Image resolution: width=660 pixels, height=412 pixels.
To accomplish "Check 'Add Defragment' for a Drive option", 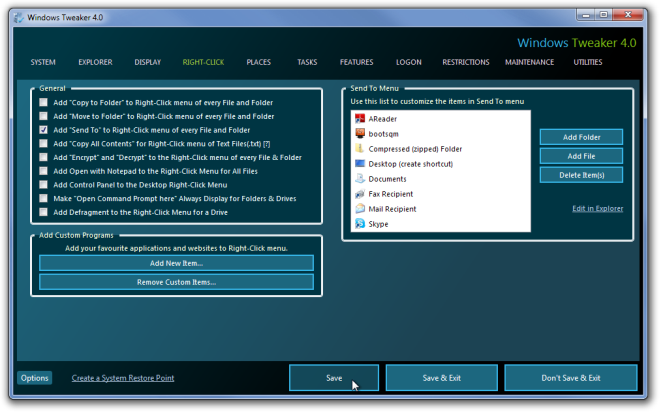I will click(x=43, y=212).
